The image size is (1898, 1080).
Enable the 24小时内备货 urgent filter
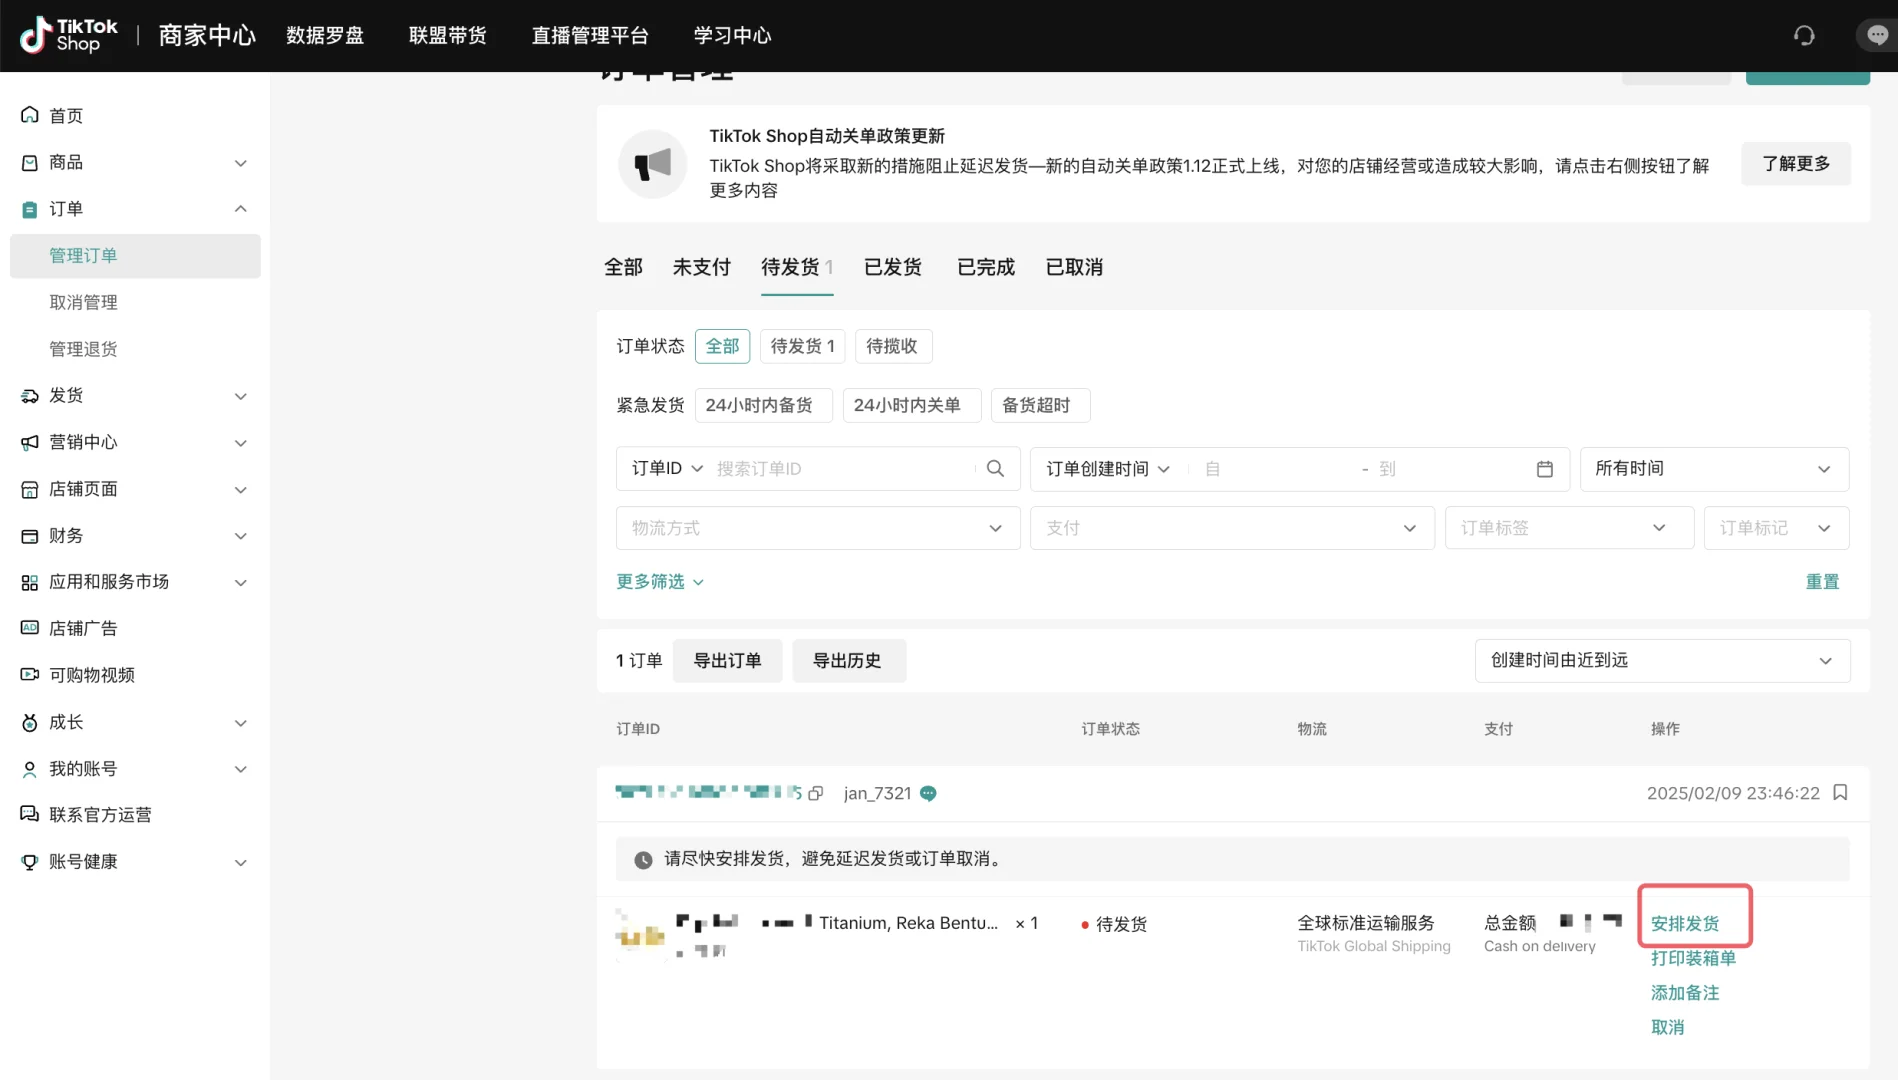763,405
